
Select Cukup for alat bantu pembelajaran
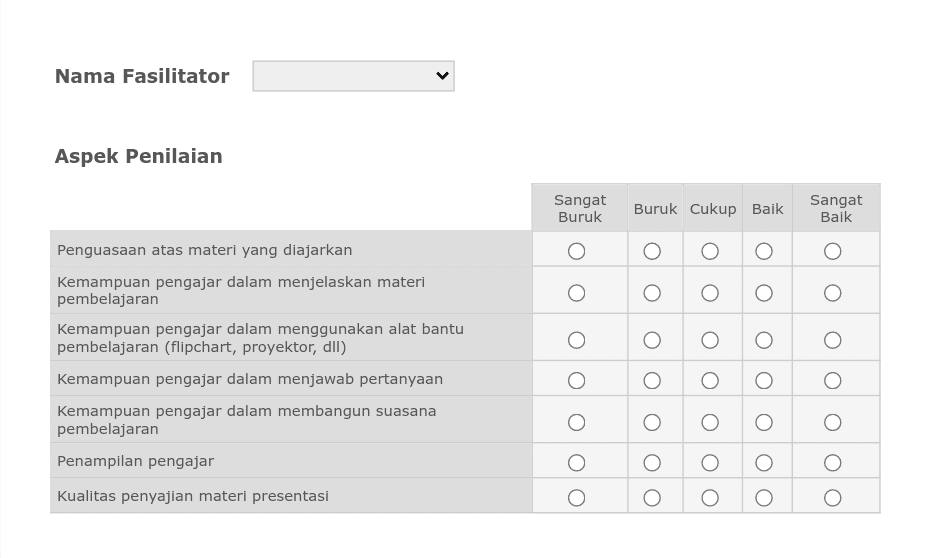(709, 340)
